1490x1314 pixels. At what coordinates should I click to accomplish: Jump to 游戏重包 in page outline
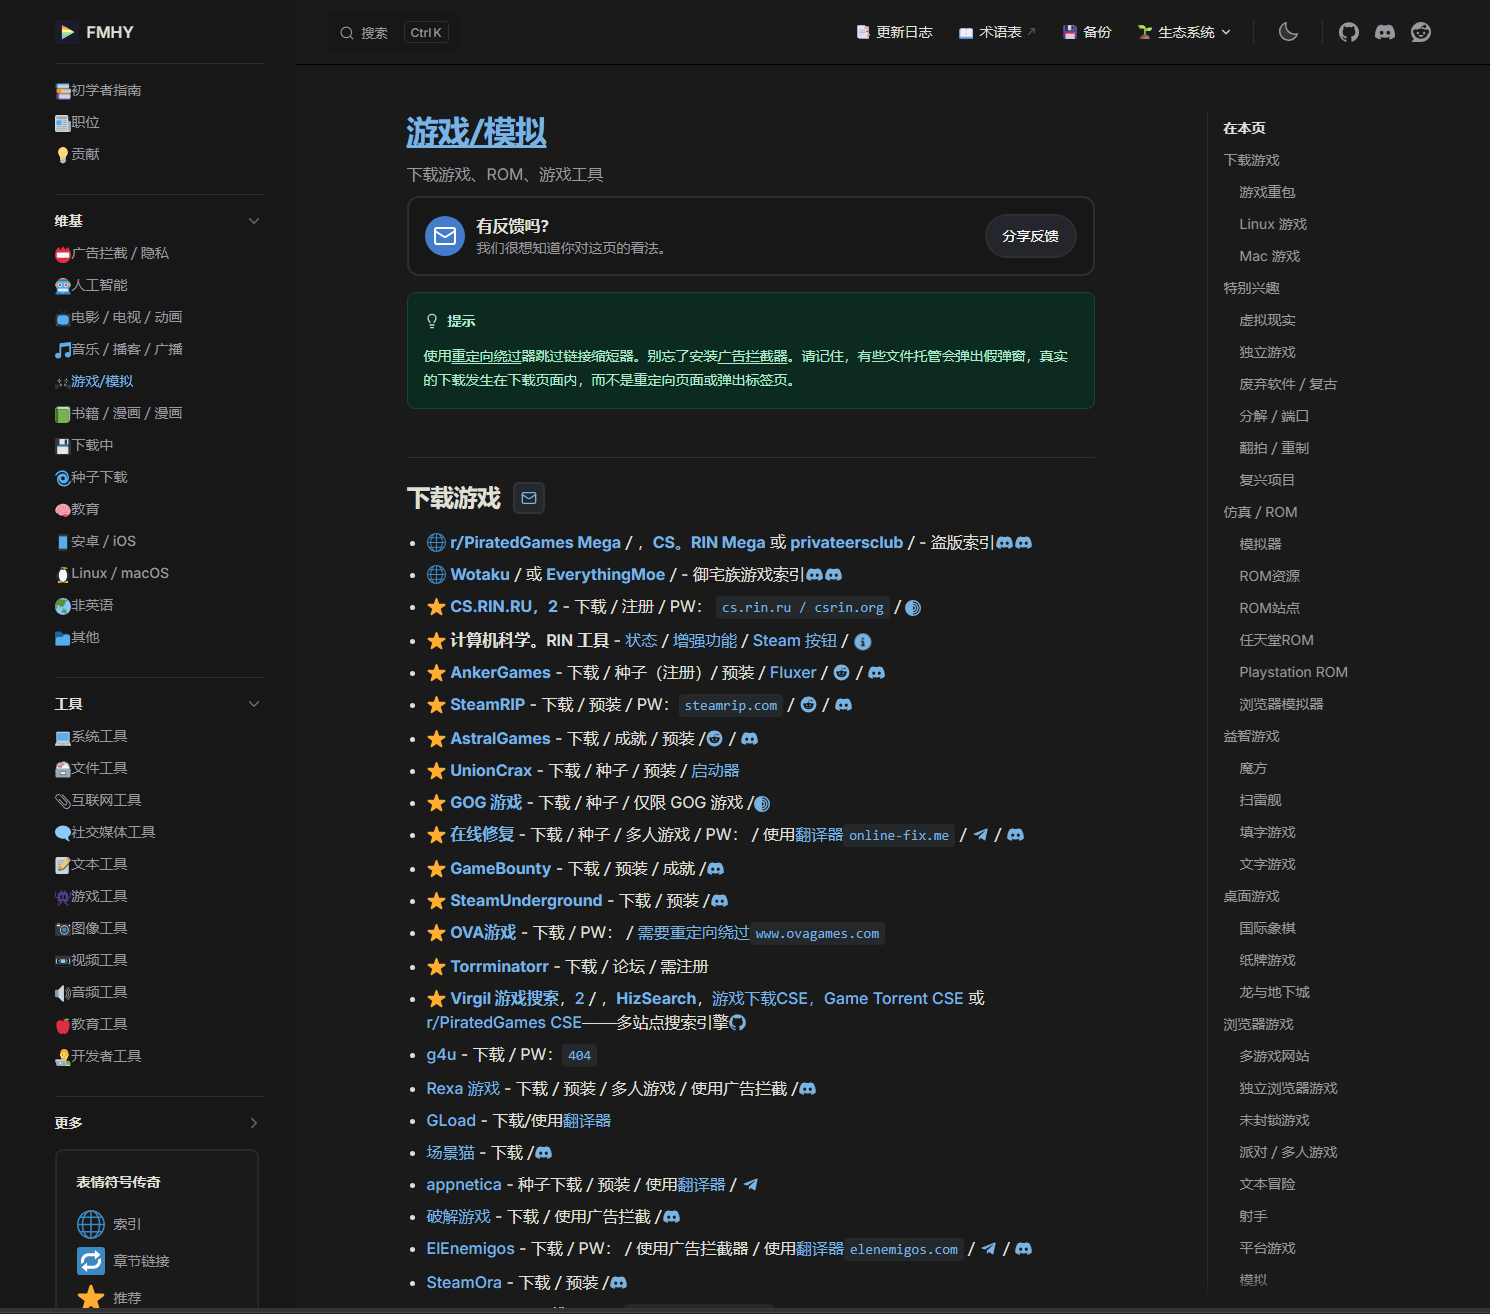pyautogui.click(x=1267, y=192)
